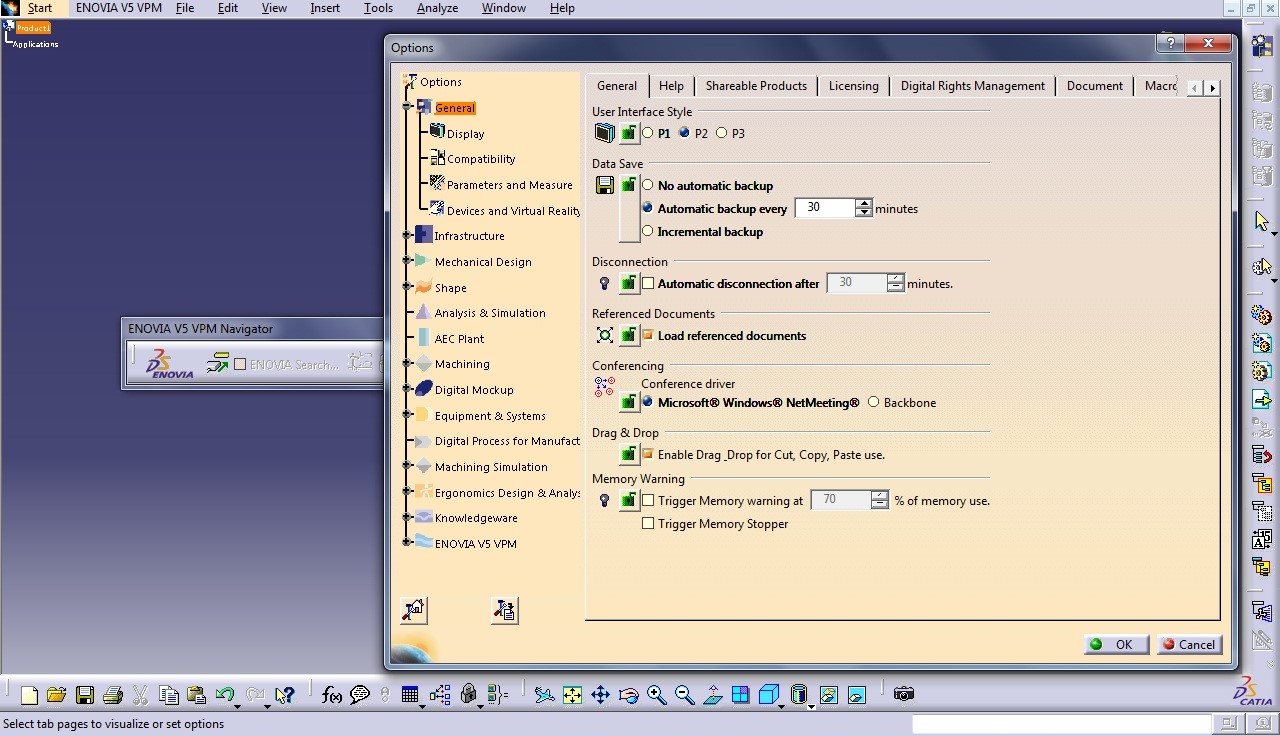Toggle Enable Drag Drop for Cut, Copy, Paste
Image resolution: width=1280 pixels, height=736 pixels.
[x=648, y=455]
